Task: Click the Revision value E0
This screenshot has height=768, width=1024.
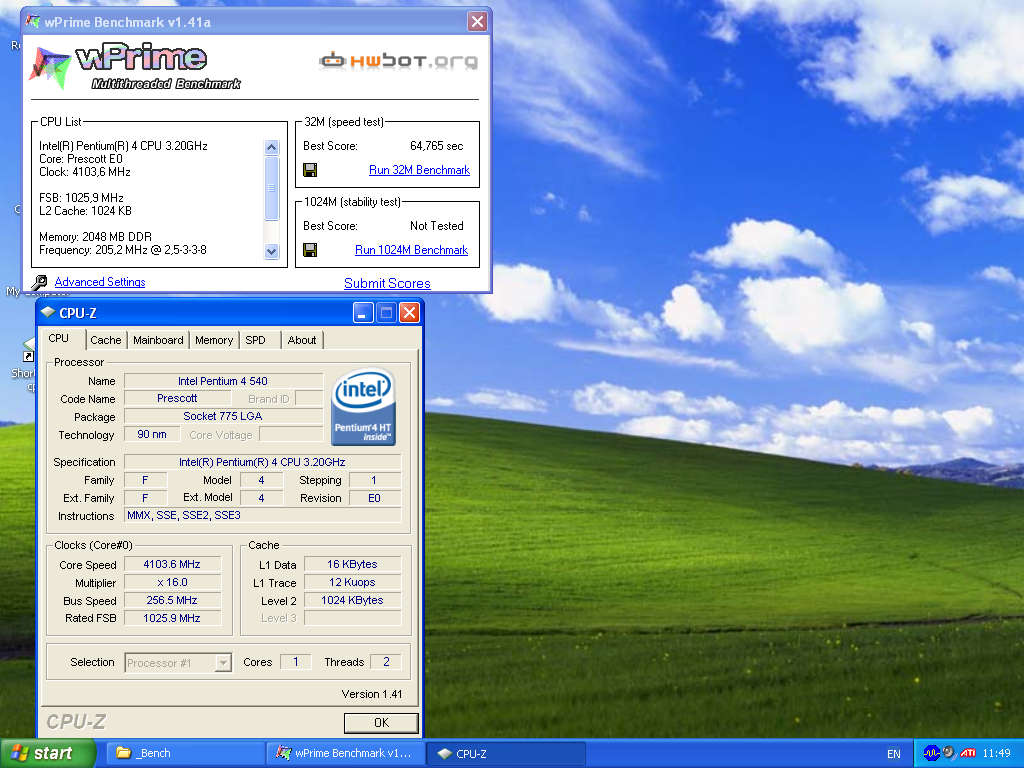Action: click(374, 498)
